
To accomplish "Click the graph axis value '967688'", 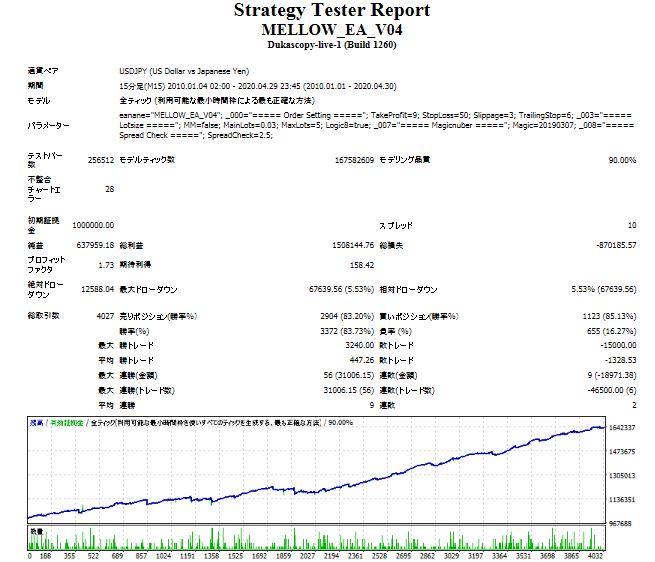I will tap(621, 524).
